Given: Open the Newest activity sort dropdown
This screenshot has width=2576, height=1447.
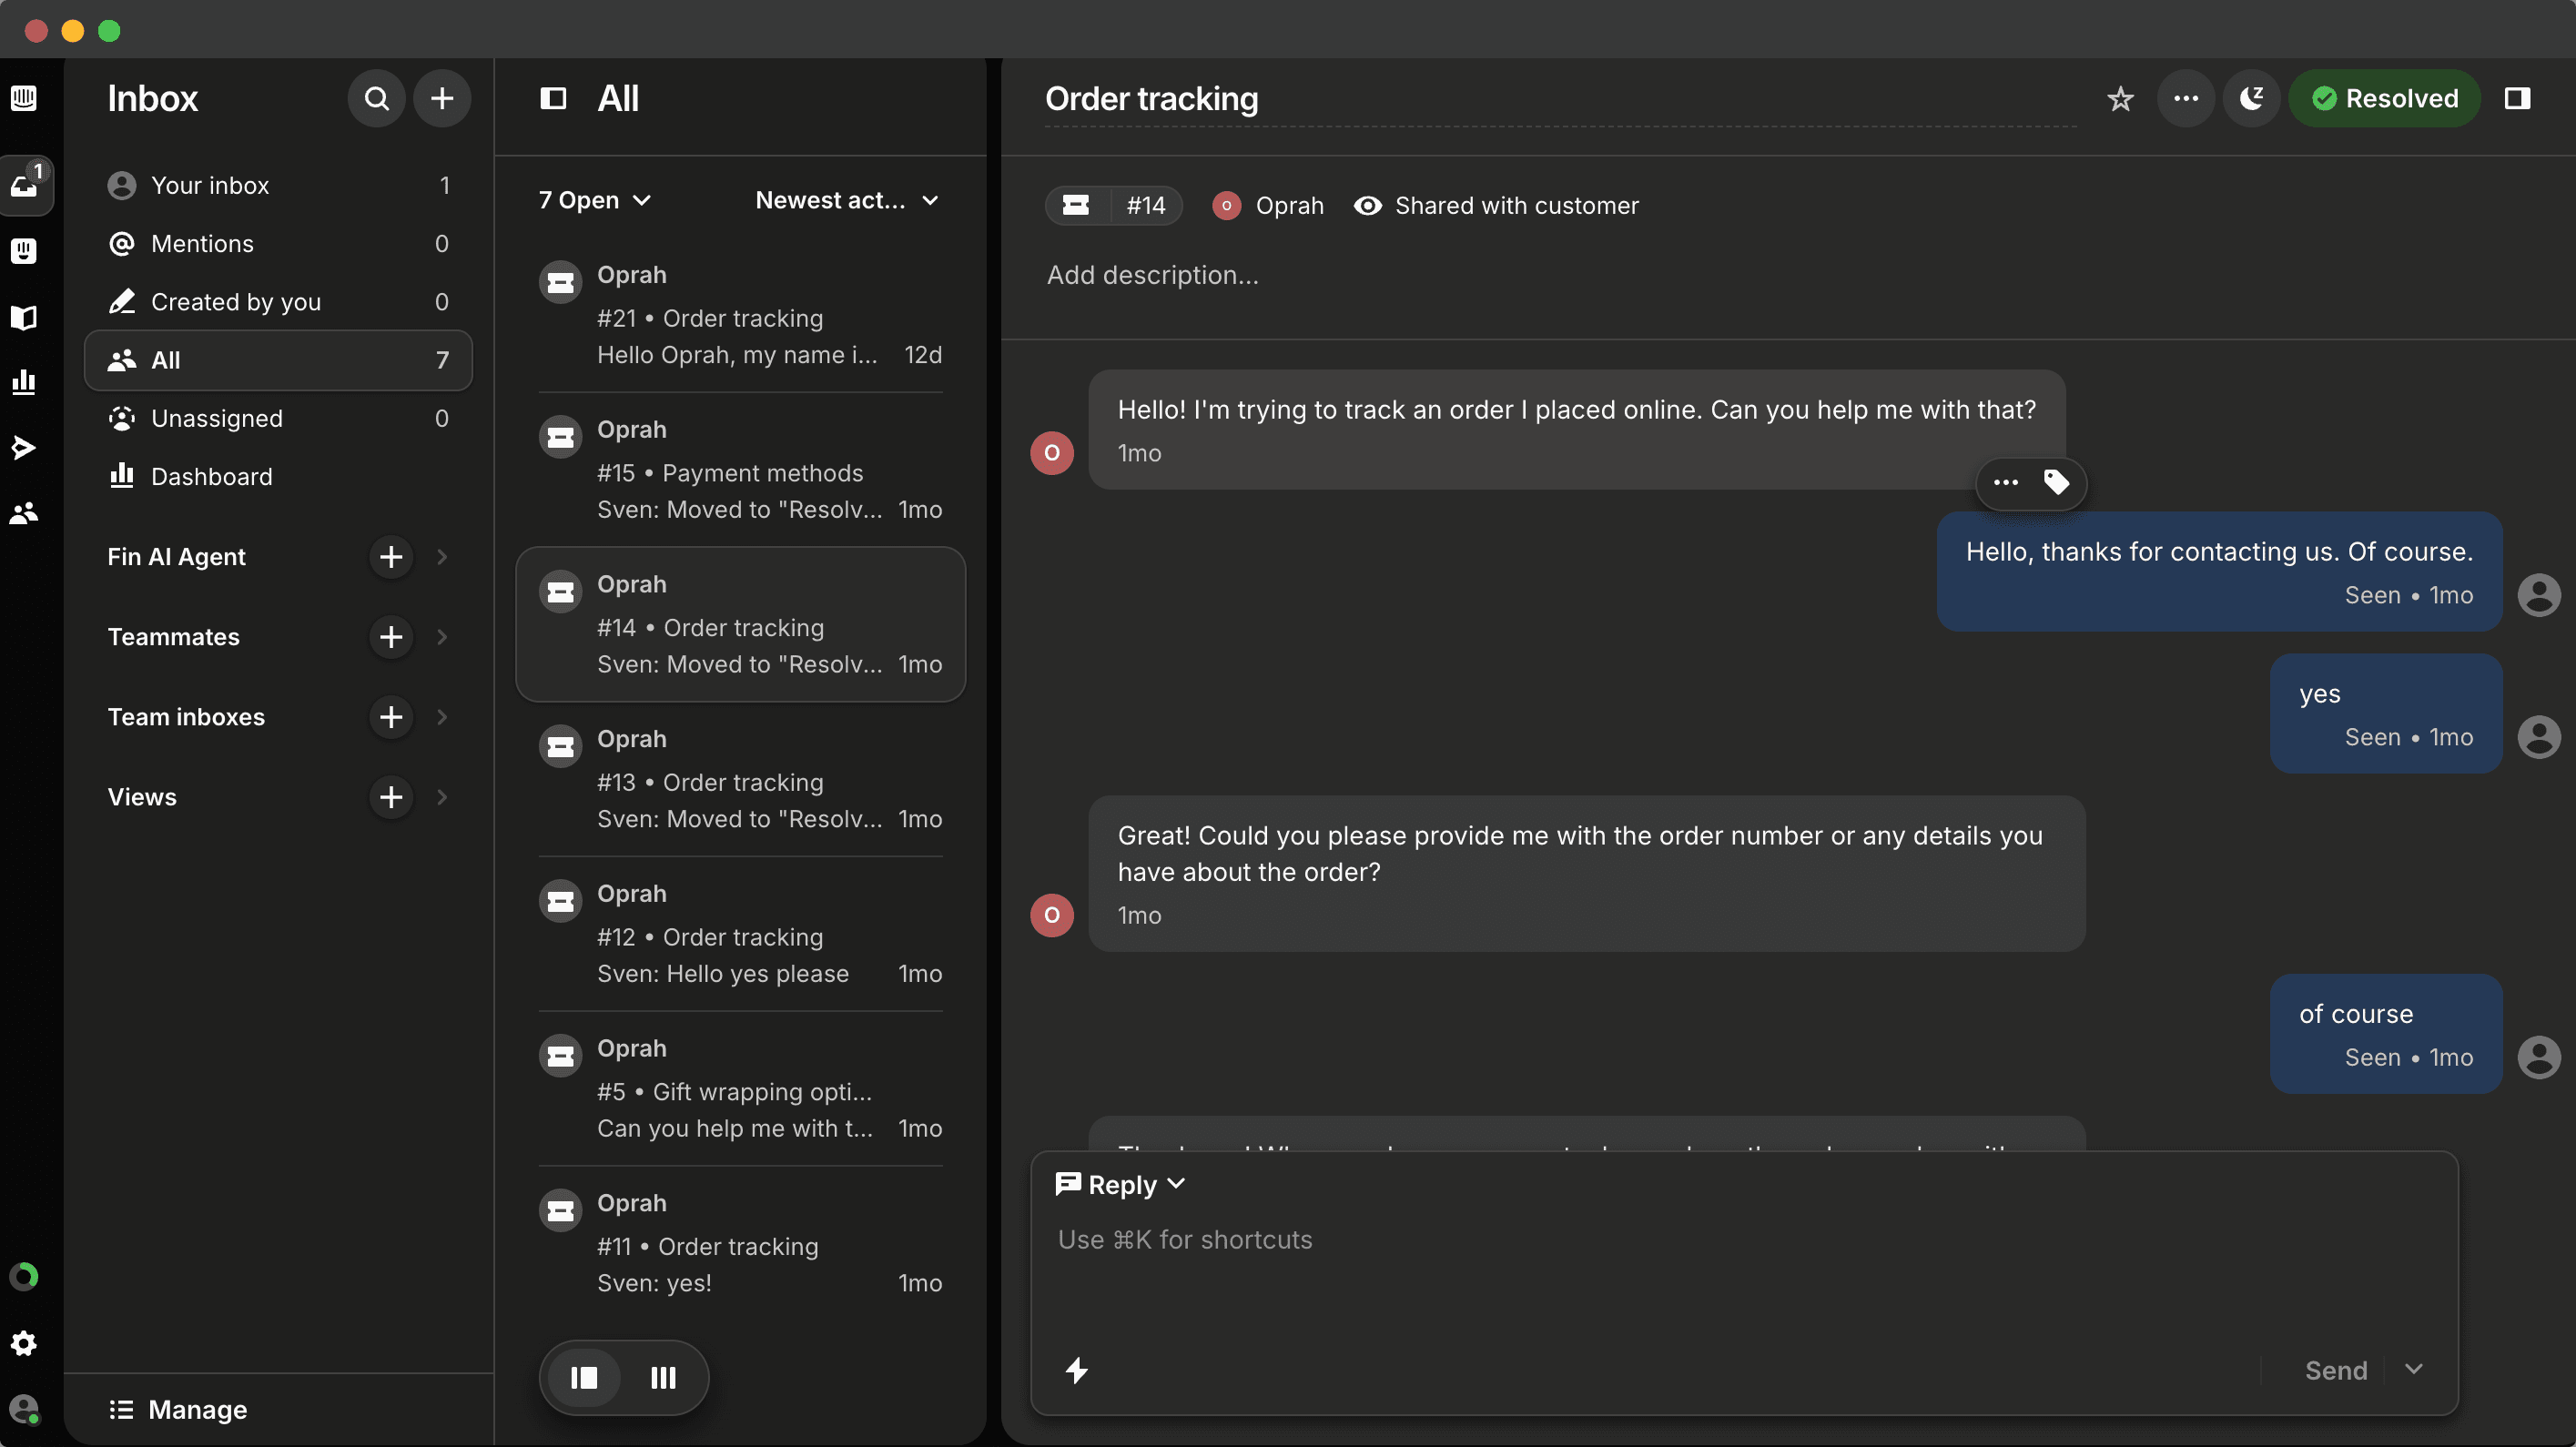Looking at the screenshot, I should 846,200.
